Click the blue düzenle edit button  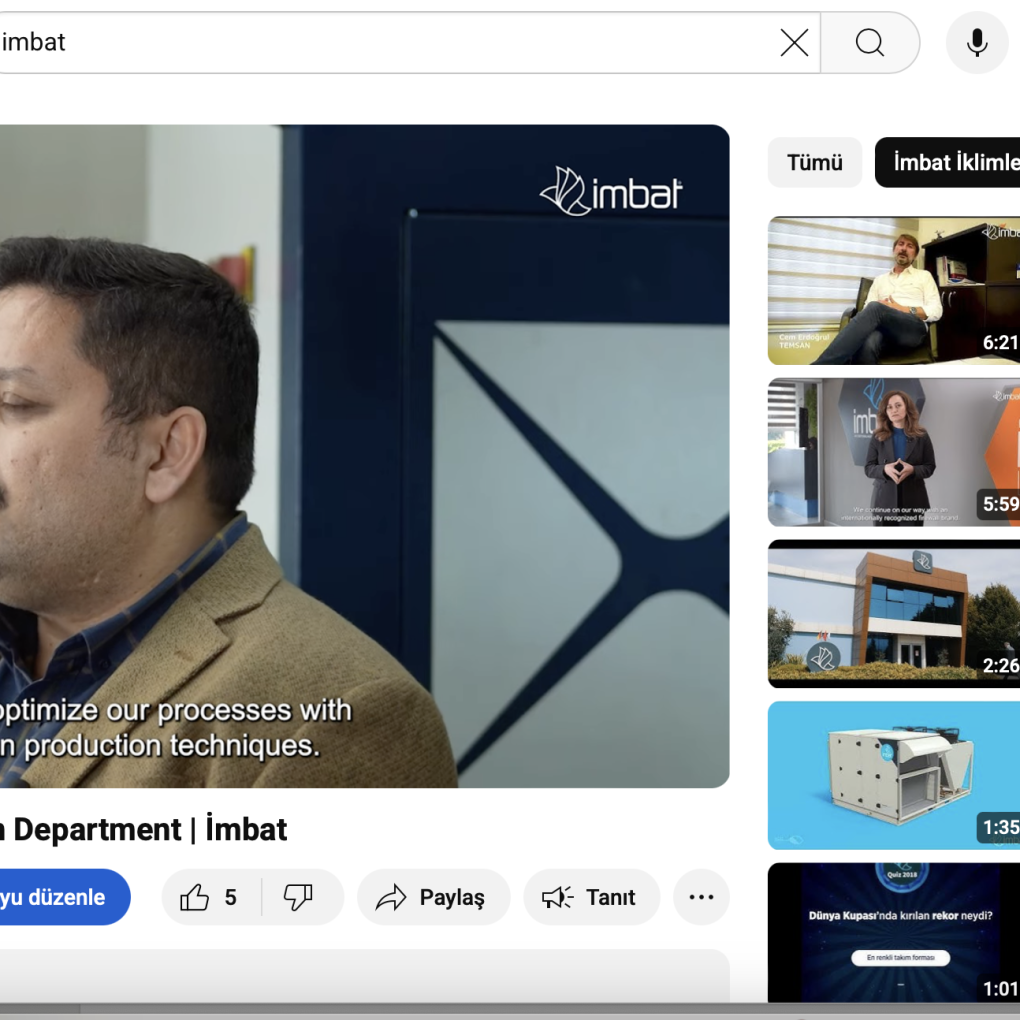tap(64, 897)
